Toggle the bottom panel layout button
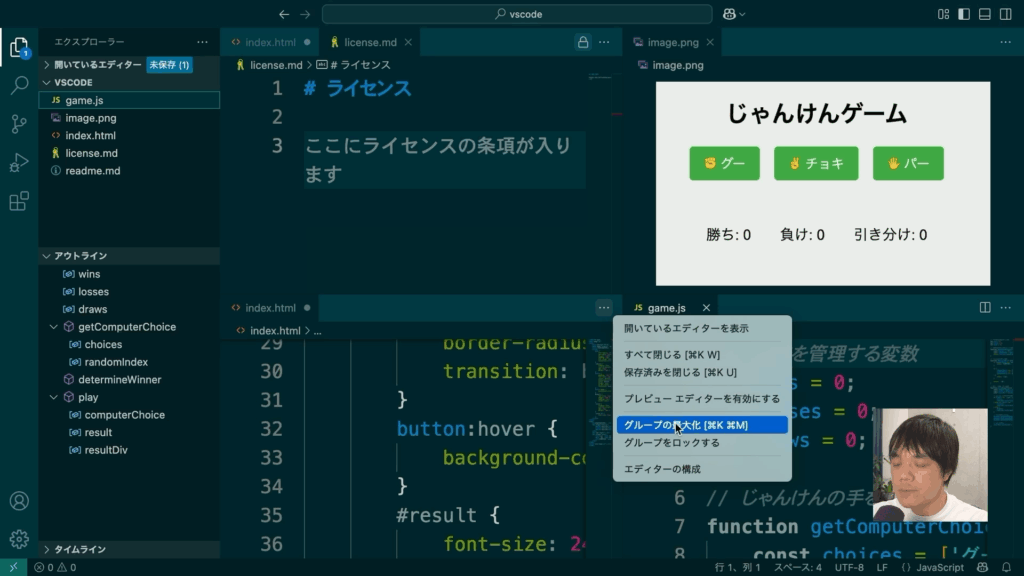Viewport: 1024px width, 576px height. 985,14
